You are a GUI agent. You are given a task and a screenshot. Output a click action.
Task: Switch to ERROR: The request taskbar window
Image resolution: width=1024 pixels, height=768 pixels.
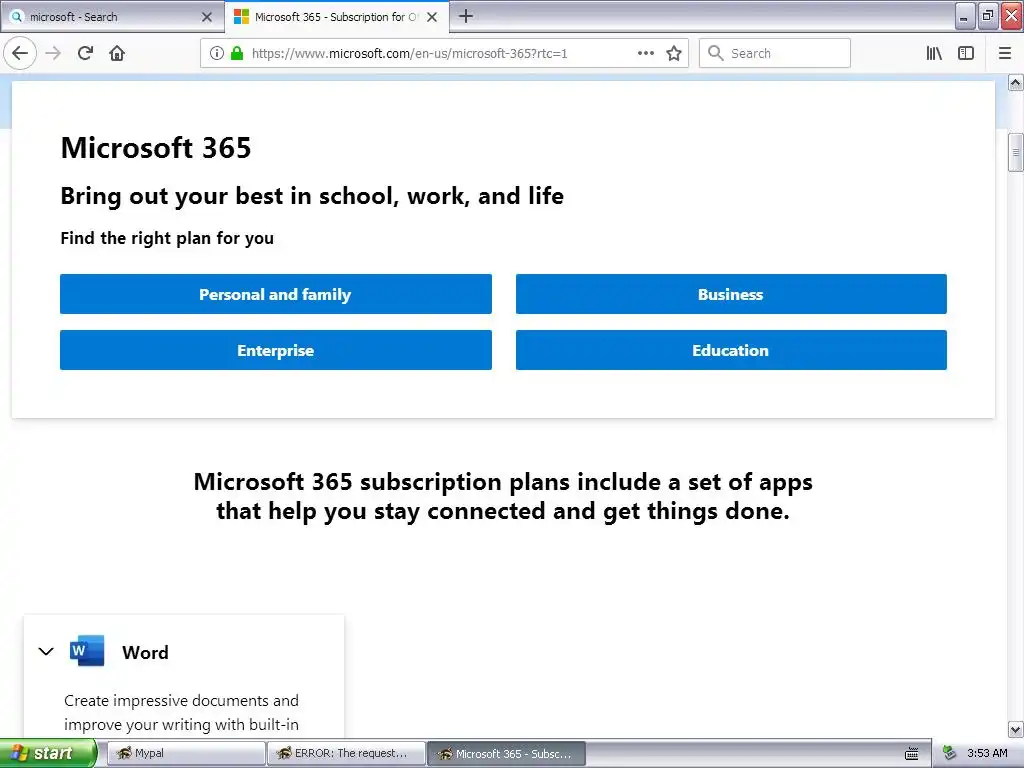pos(346,753)
